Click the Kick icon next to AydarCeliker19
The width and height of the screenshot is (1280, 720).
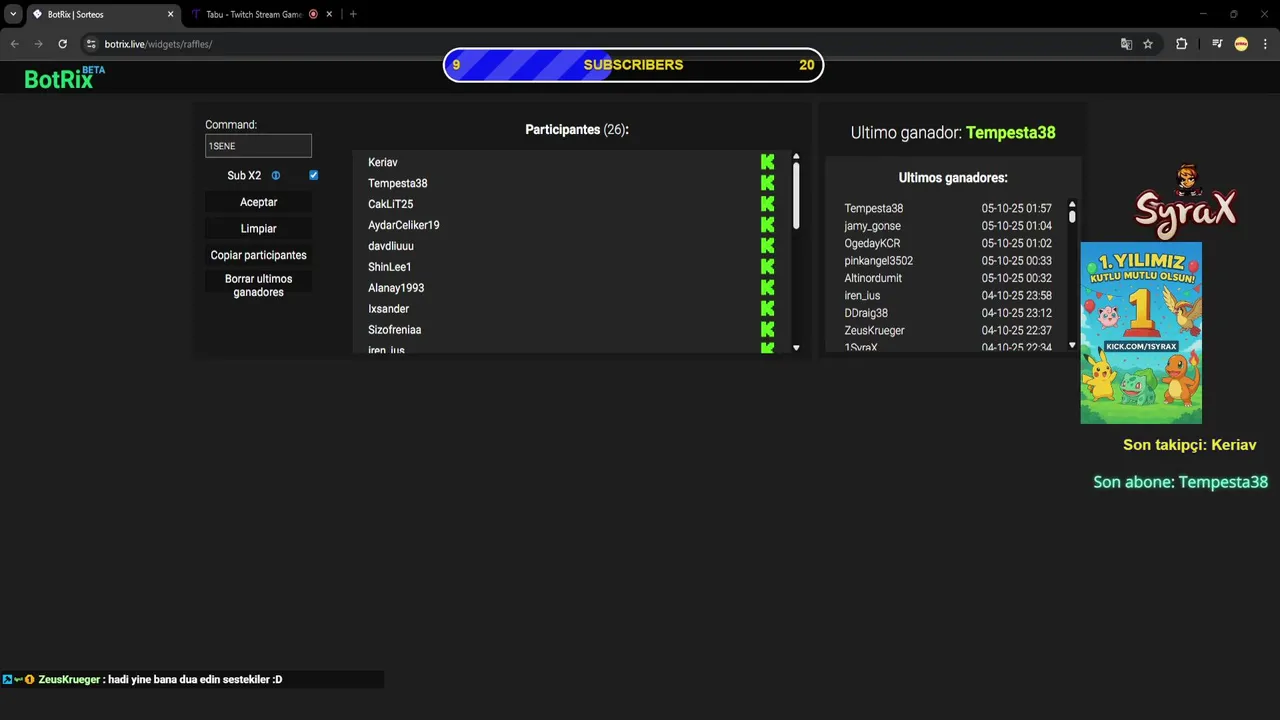(x=767, y=225)
